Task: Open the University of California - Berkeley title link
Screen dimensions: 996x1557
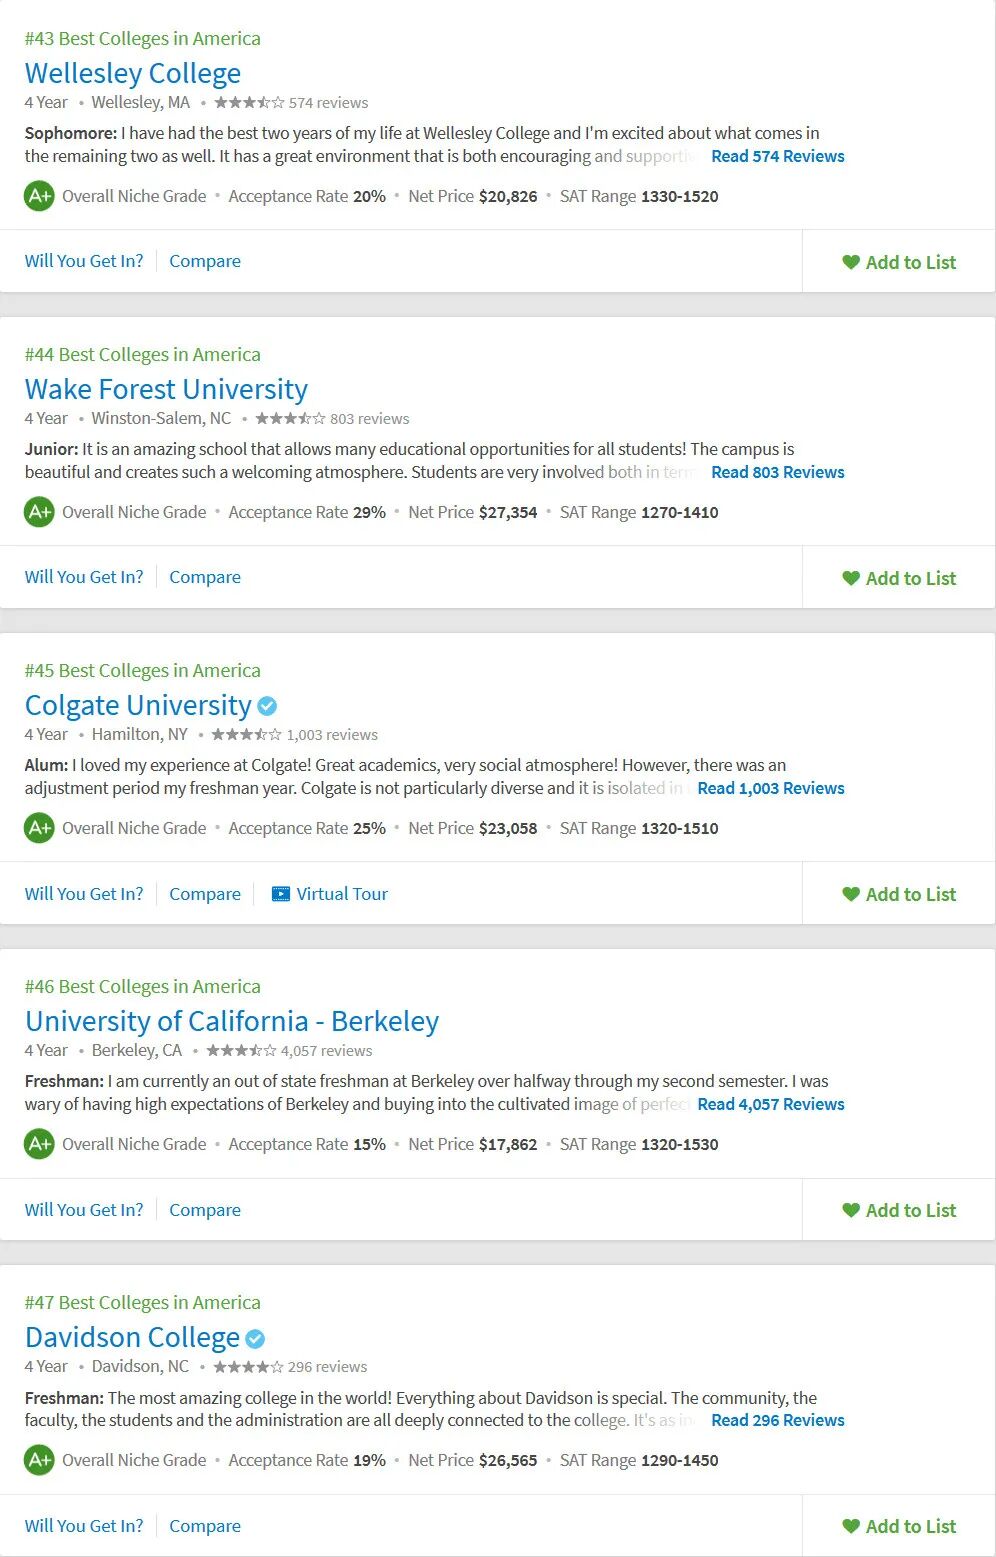Action: pyautogui.click(x=232, y=1021)
